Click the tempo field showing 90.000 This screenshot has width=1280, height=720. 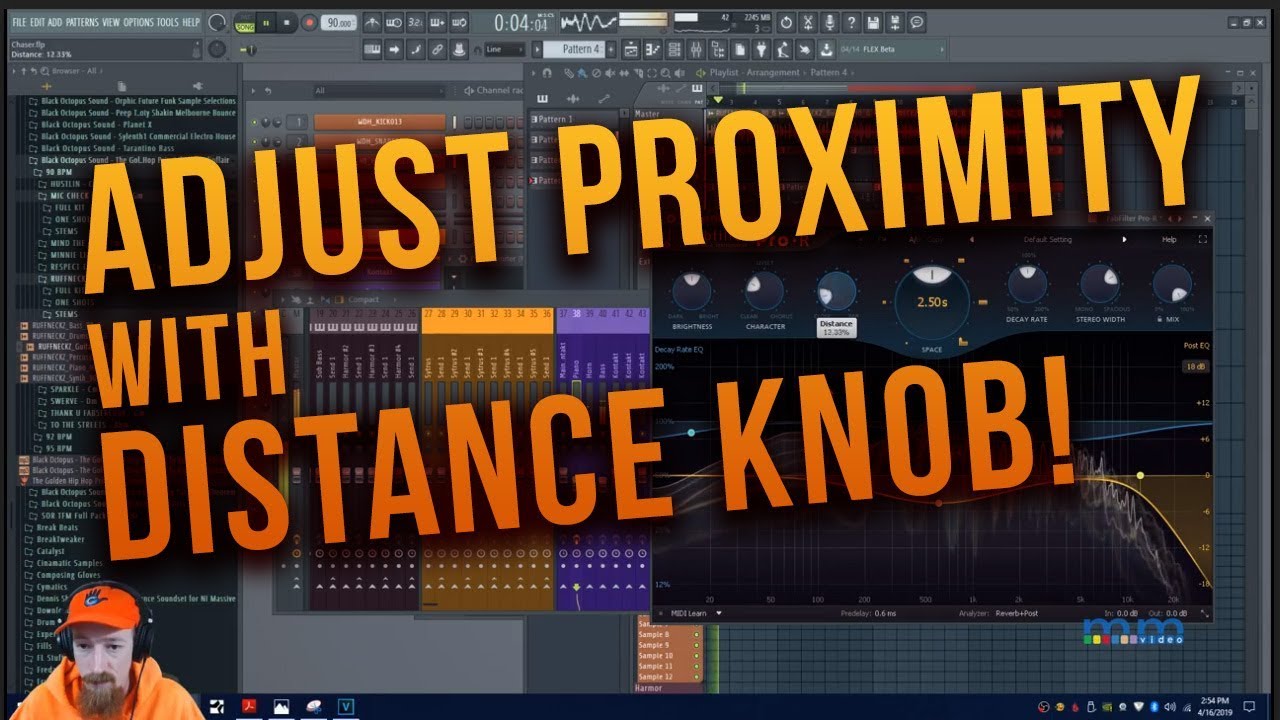(x=336, y=22)
